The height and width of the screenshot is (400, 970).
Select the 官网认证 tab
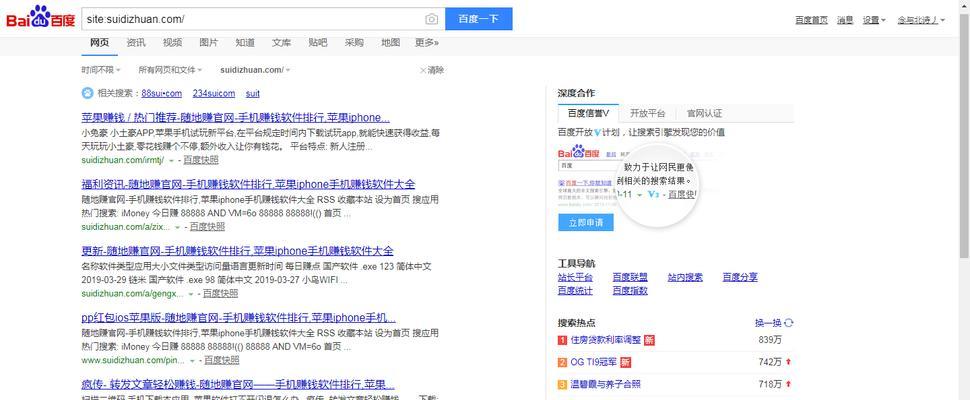tap(704, 113)
